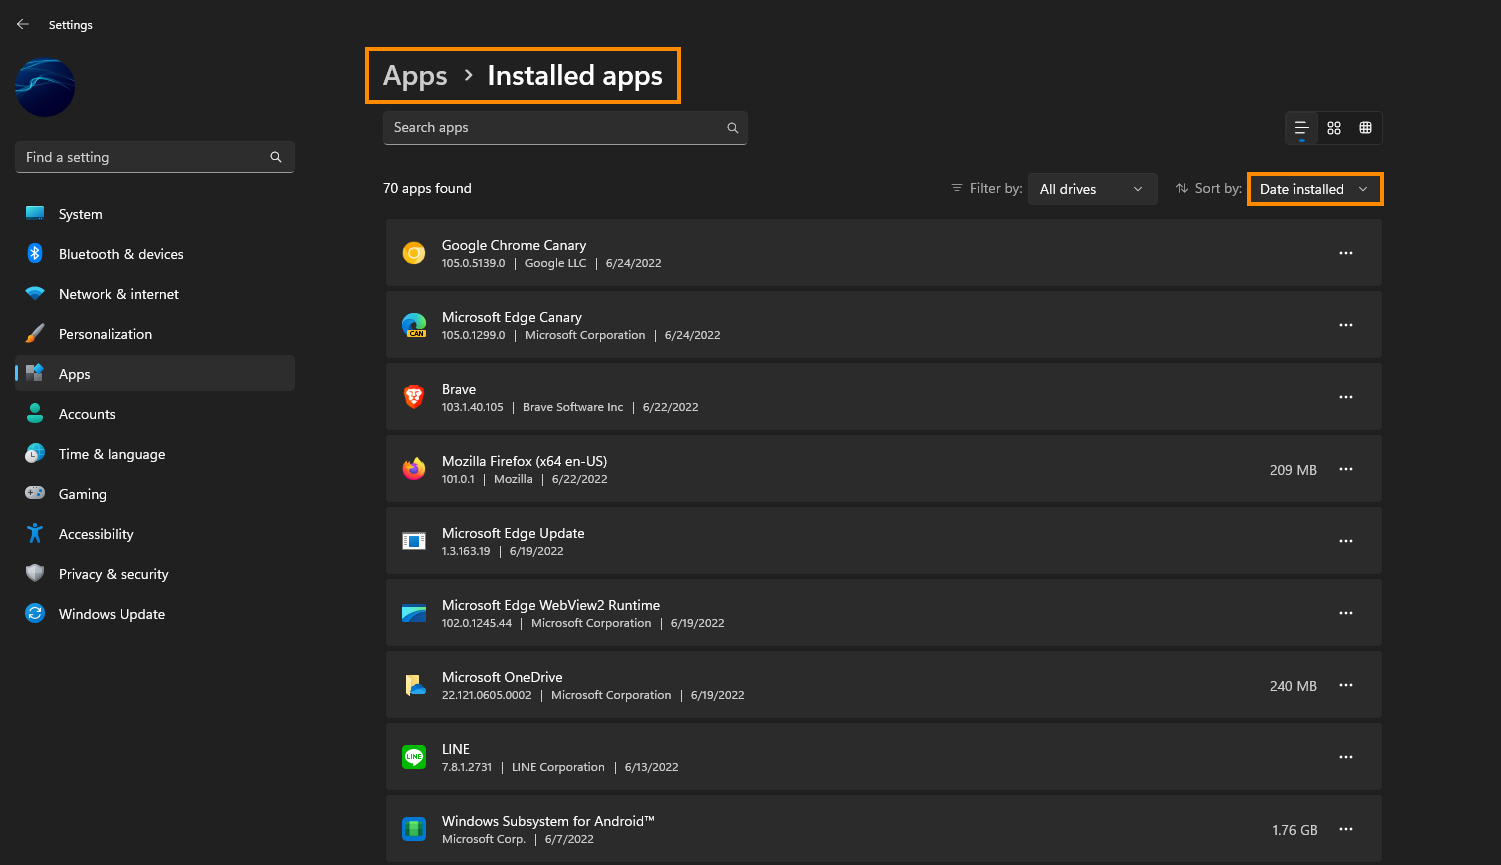Click the Wi-Fi network icon
This screenshot has height=865, width=1501.
pos(35,294)
